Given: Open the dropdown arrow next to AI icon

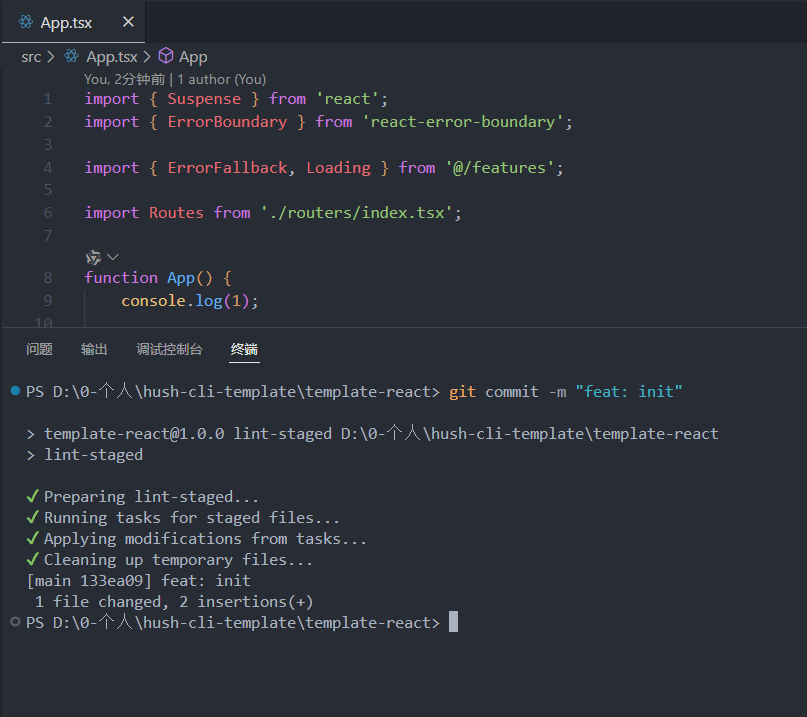Looking at the screenshot, I should [113, 256].
